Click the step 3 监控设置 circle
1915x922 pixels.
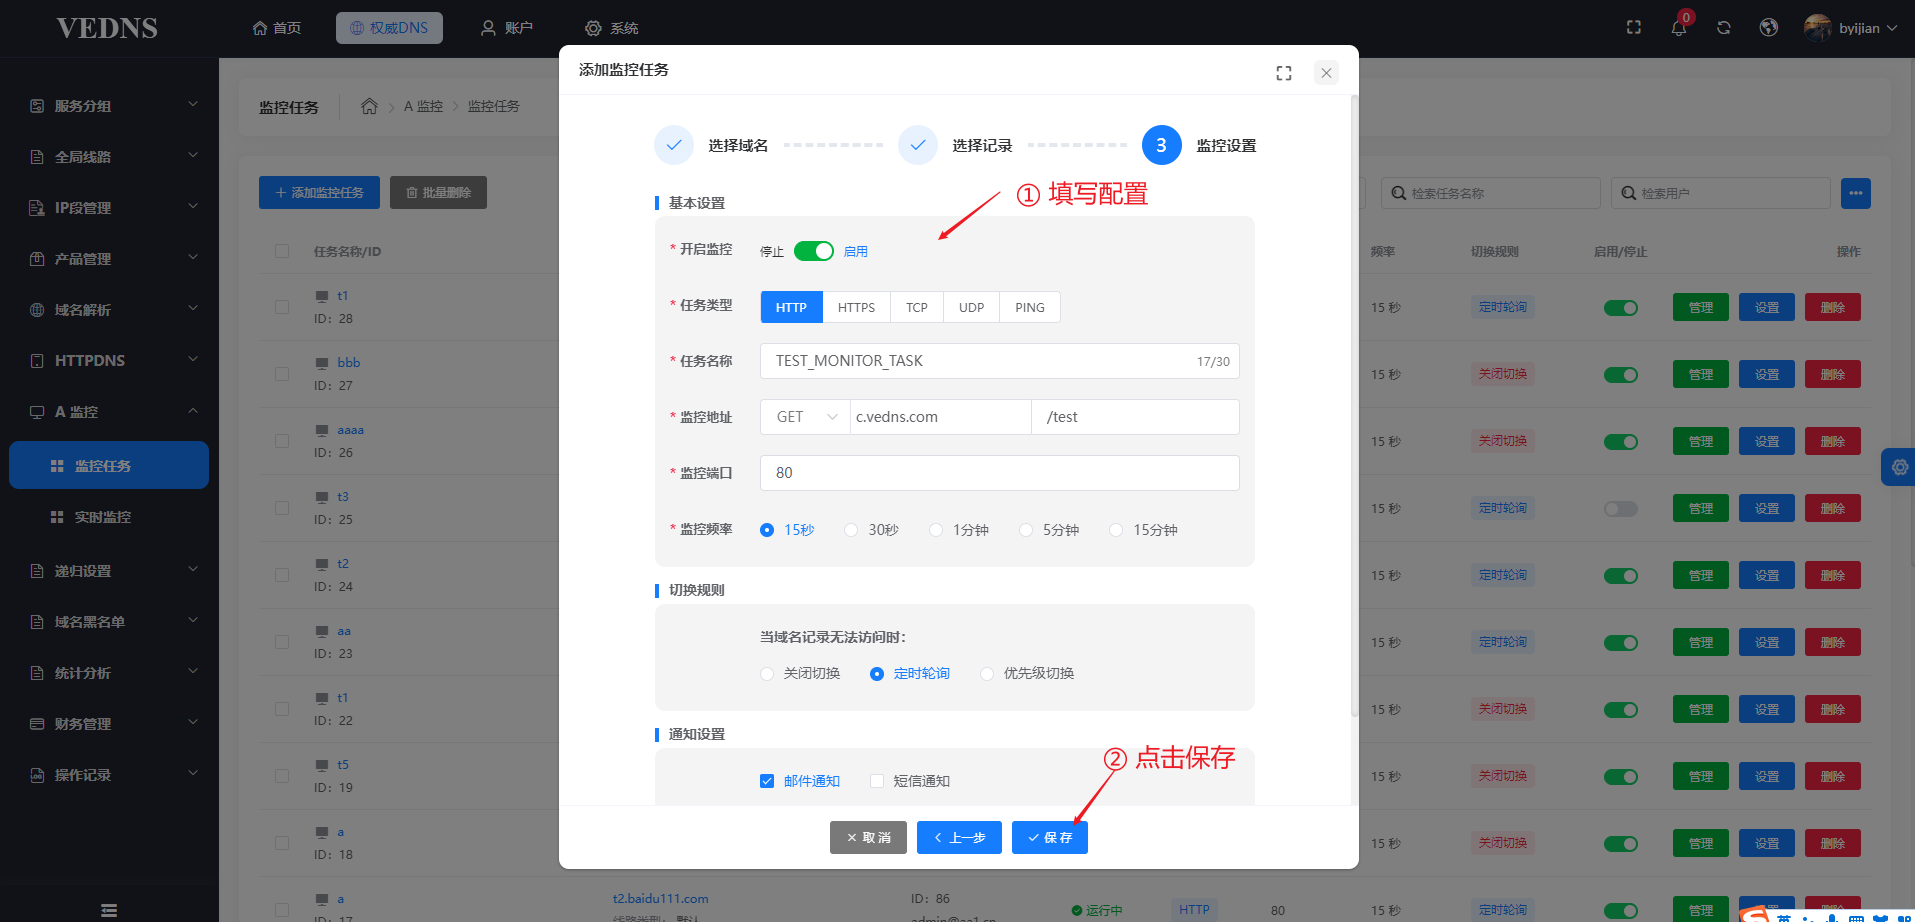coord(1161,145)
